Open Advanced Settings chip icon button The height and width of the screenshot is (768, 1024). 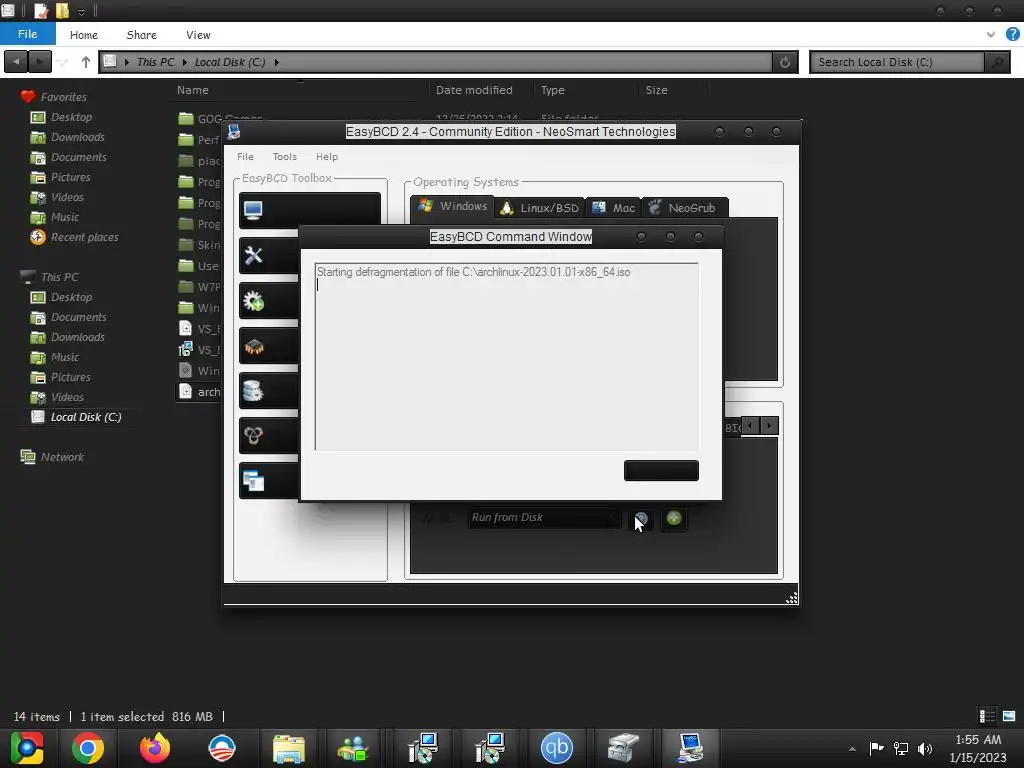pos(269,345)
